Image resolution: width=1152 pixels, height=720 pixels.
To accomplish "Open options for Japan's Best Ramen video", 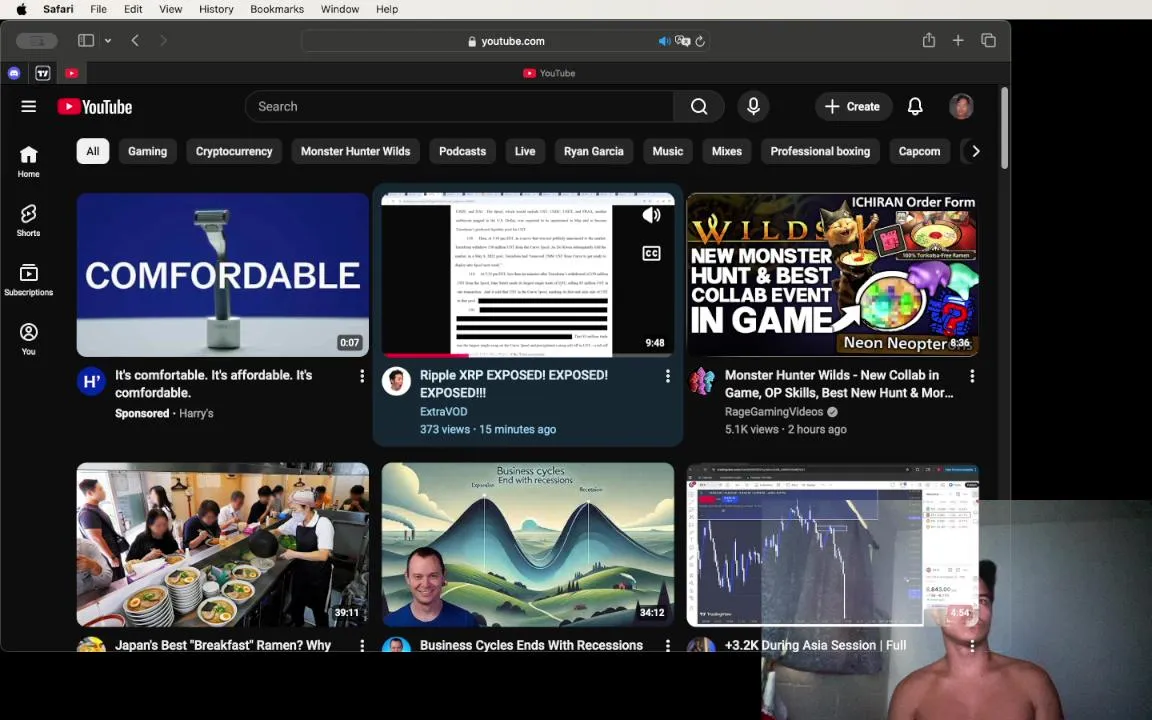I will point(362,645).
